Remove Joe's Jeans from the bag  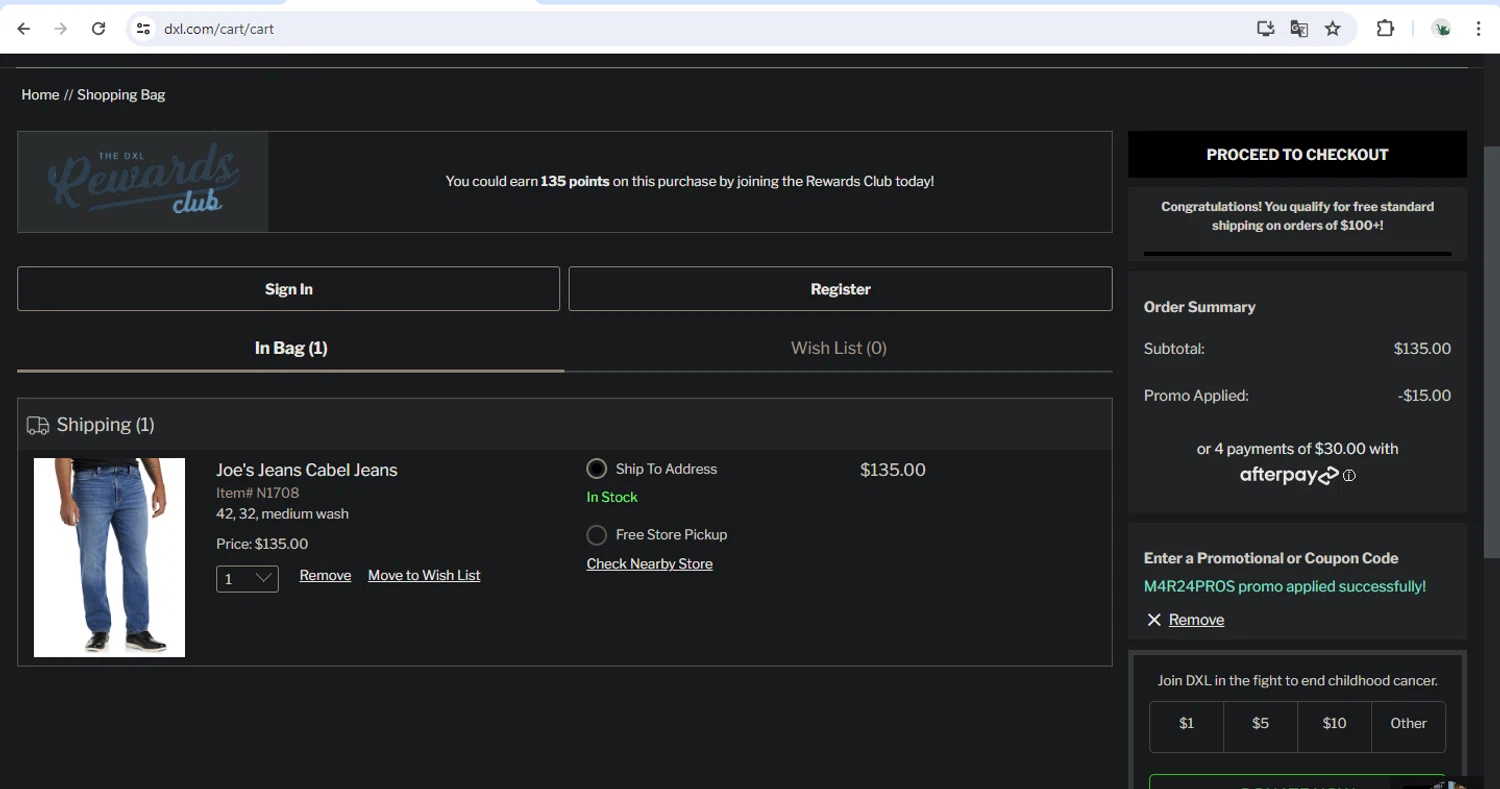click(x=325, y=576)
